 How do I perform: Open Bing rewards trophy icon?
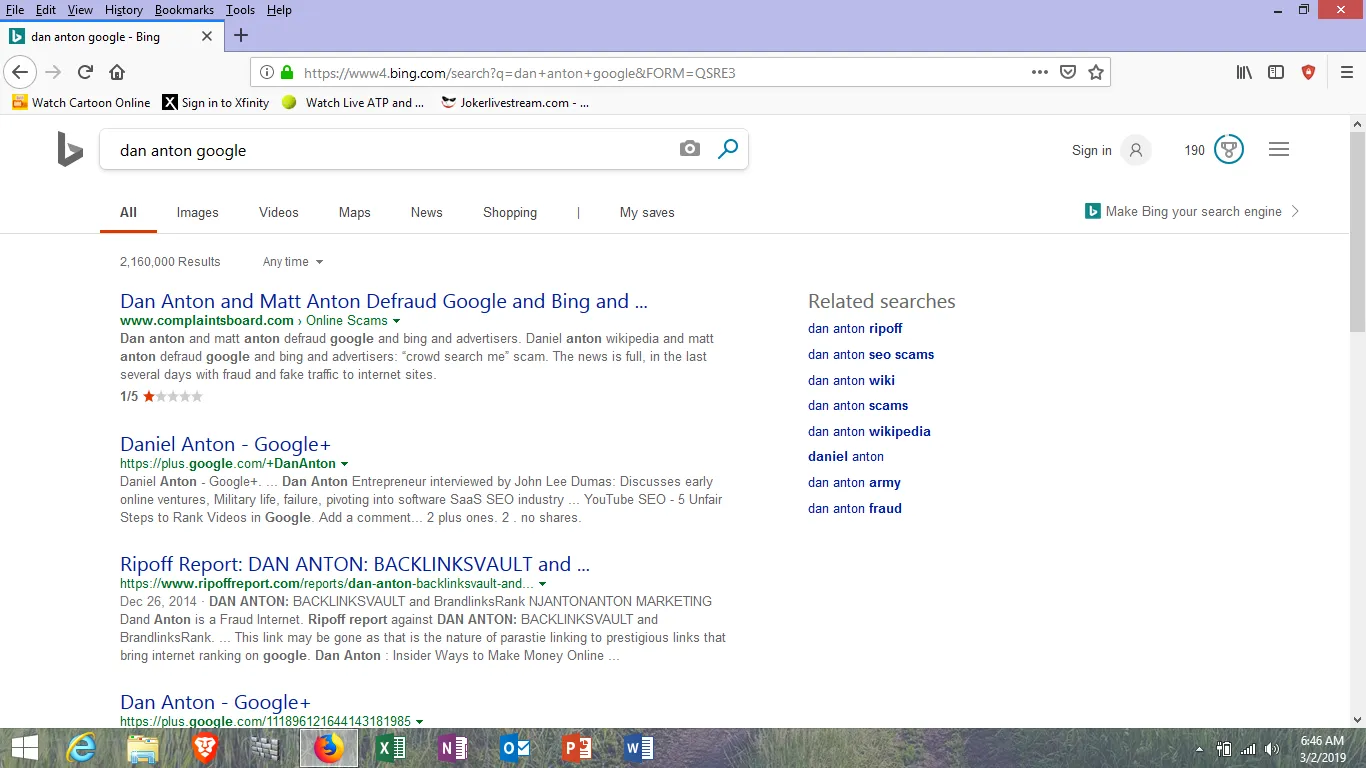pyautogui.click(x=1229, y=150)
